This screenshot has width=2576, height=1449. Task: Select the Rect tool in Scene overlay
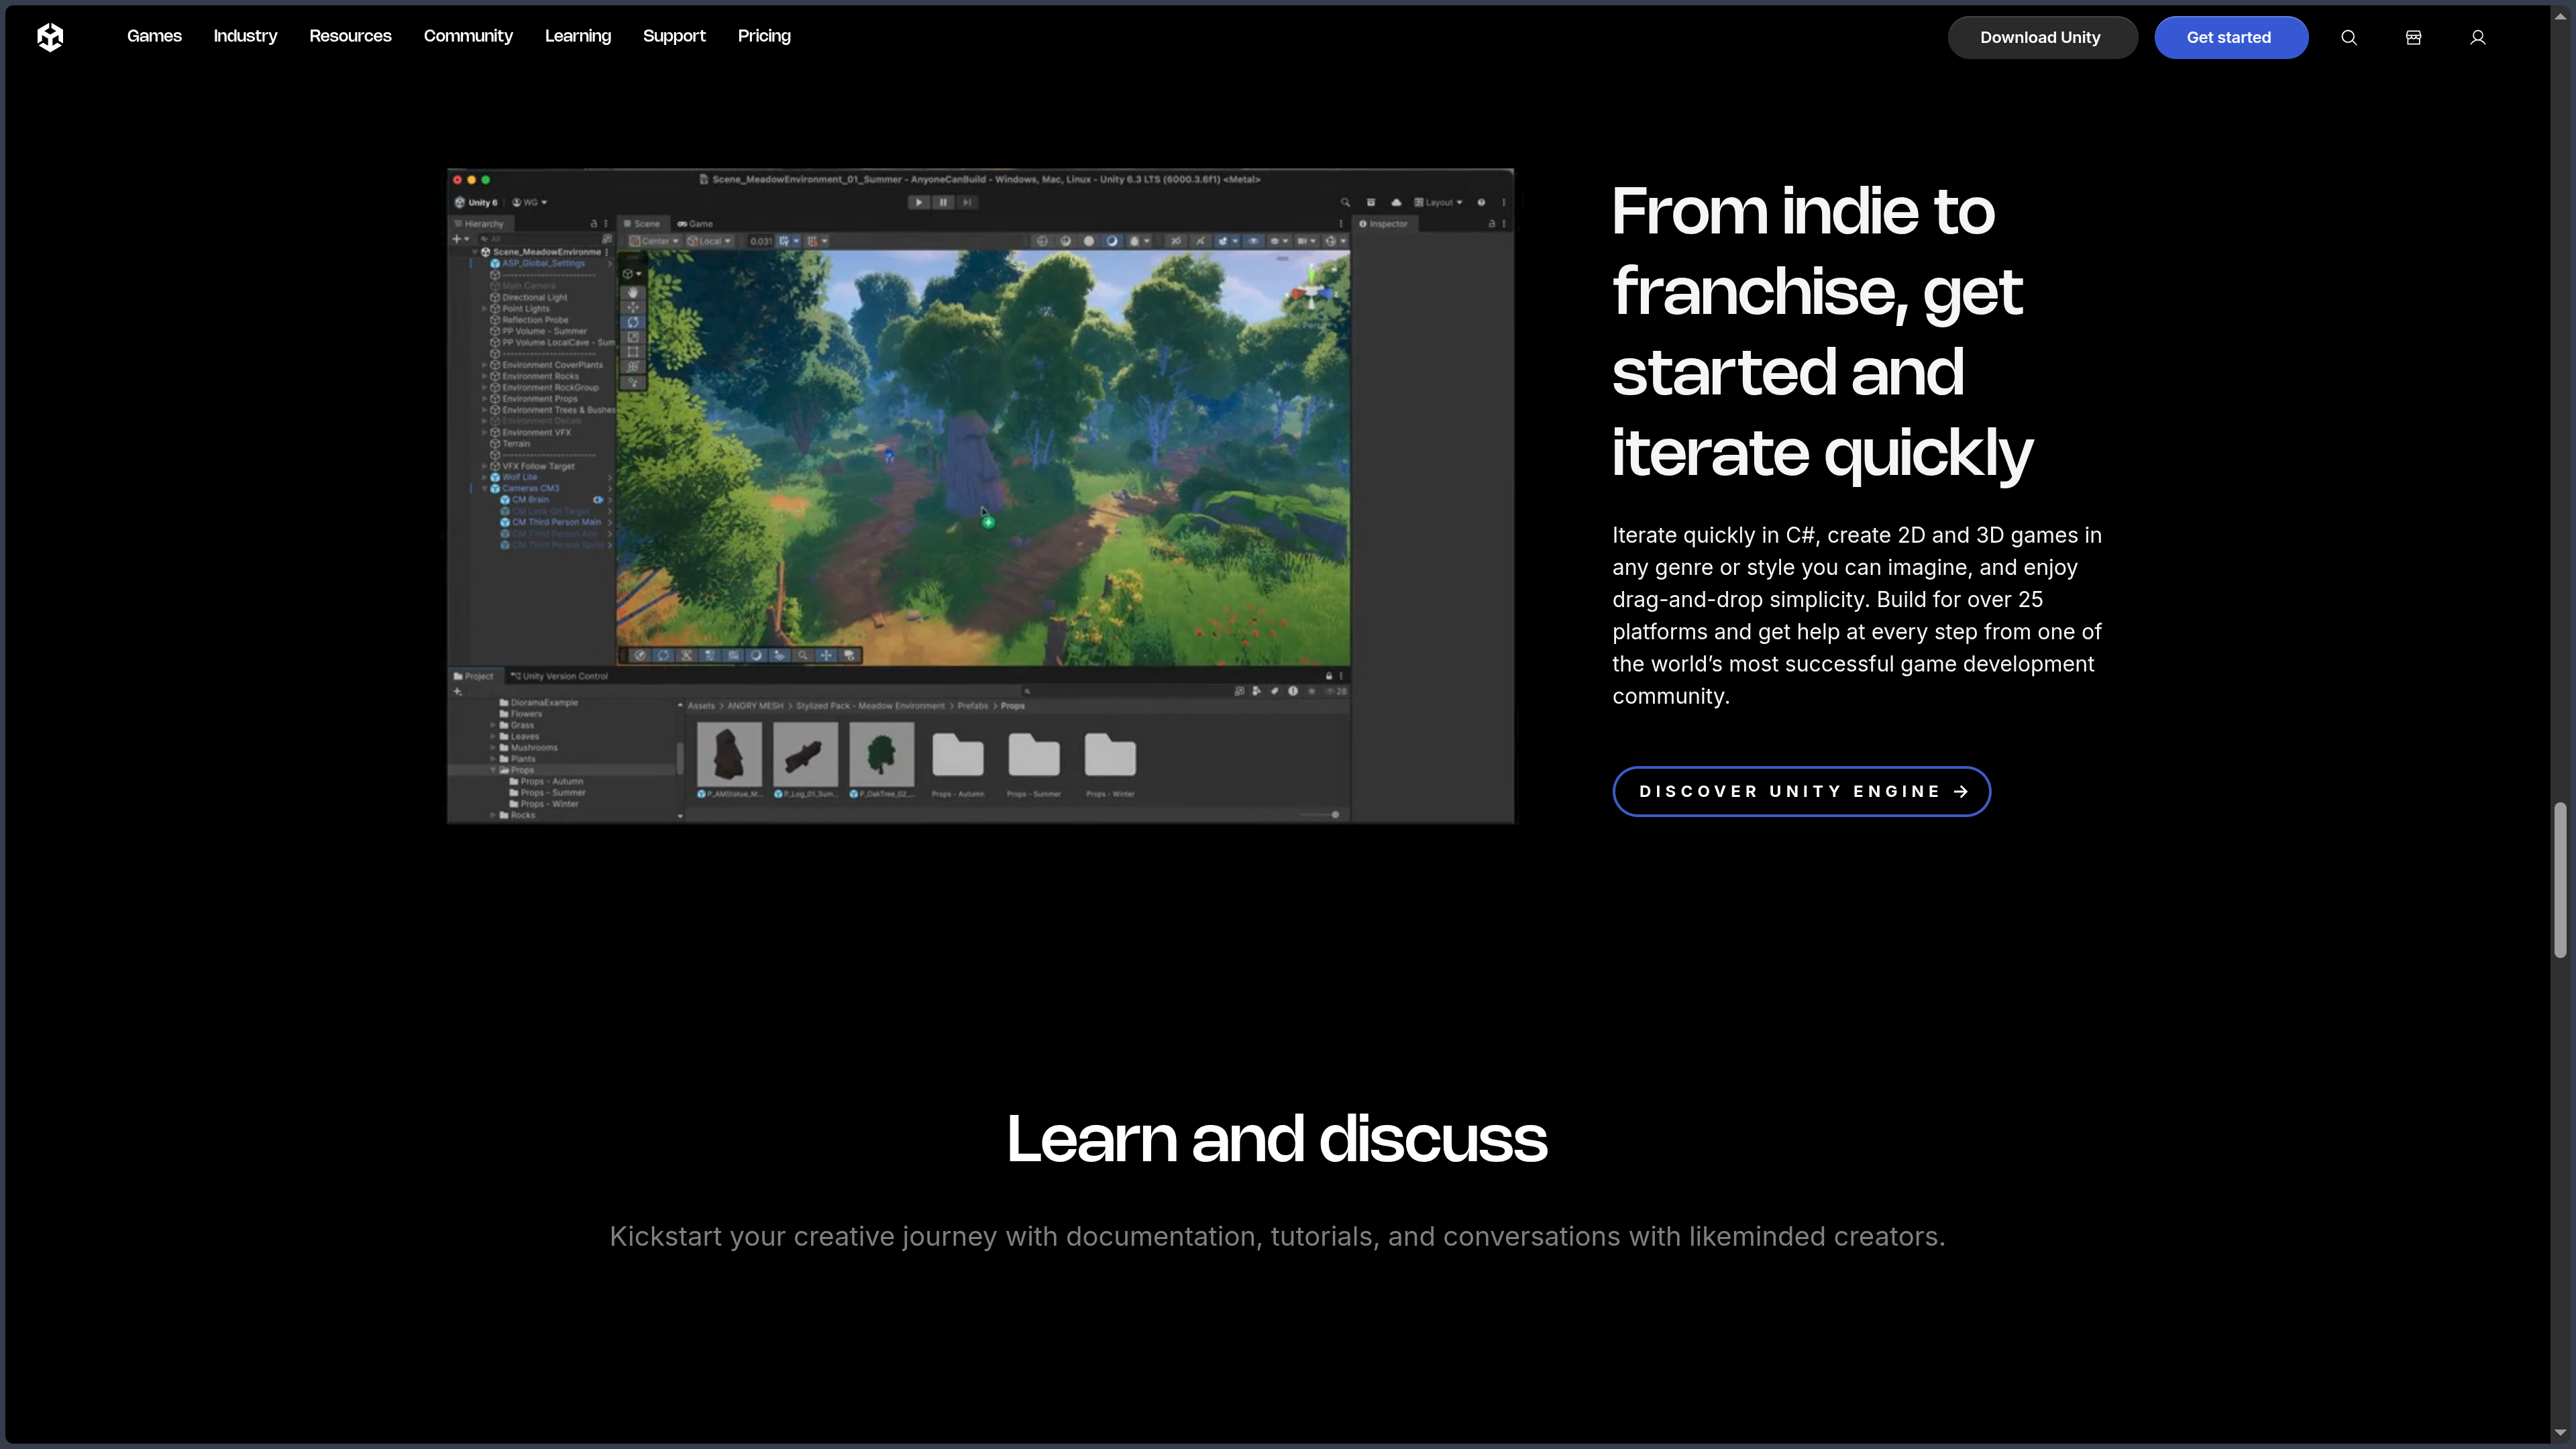point(633,352)
